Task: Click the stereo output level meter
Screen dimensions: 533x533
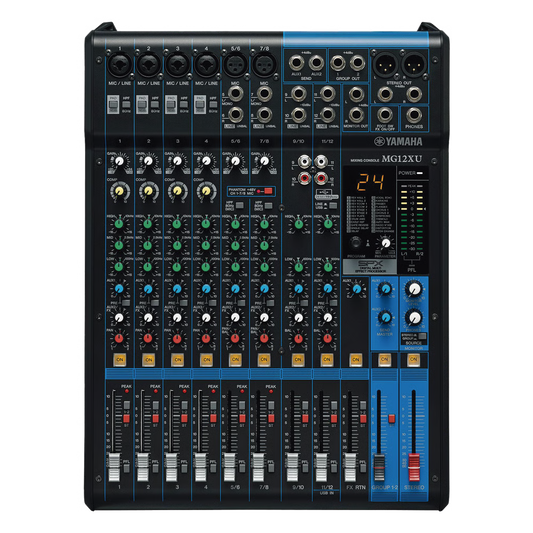Action: click(412, 218)
